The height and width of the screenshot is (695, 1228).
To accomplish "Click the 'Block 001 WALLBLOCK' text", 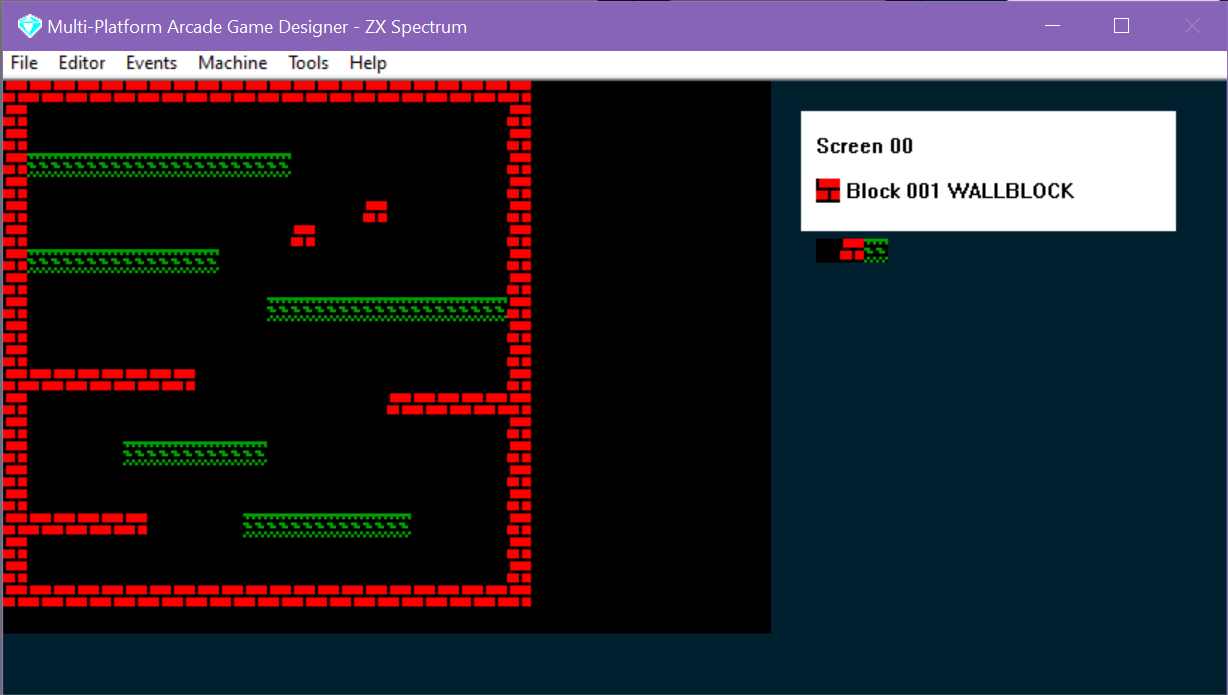I will point(960,190).
